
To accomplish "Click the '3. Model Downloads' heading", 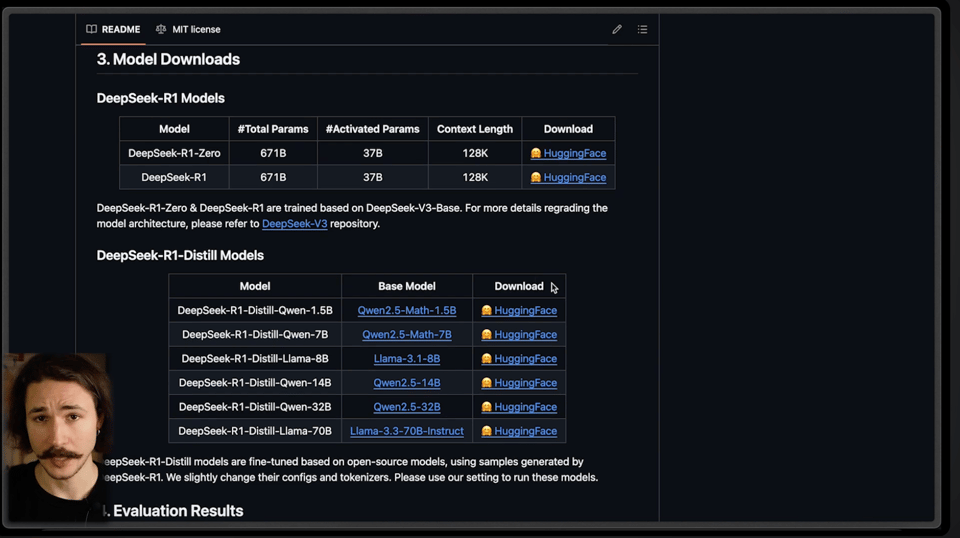I will pyautogui.click(x=168, y=59).
